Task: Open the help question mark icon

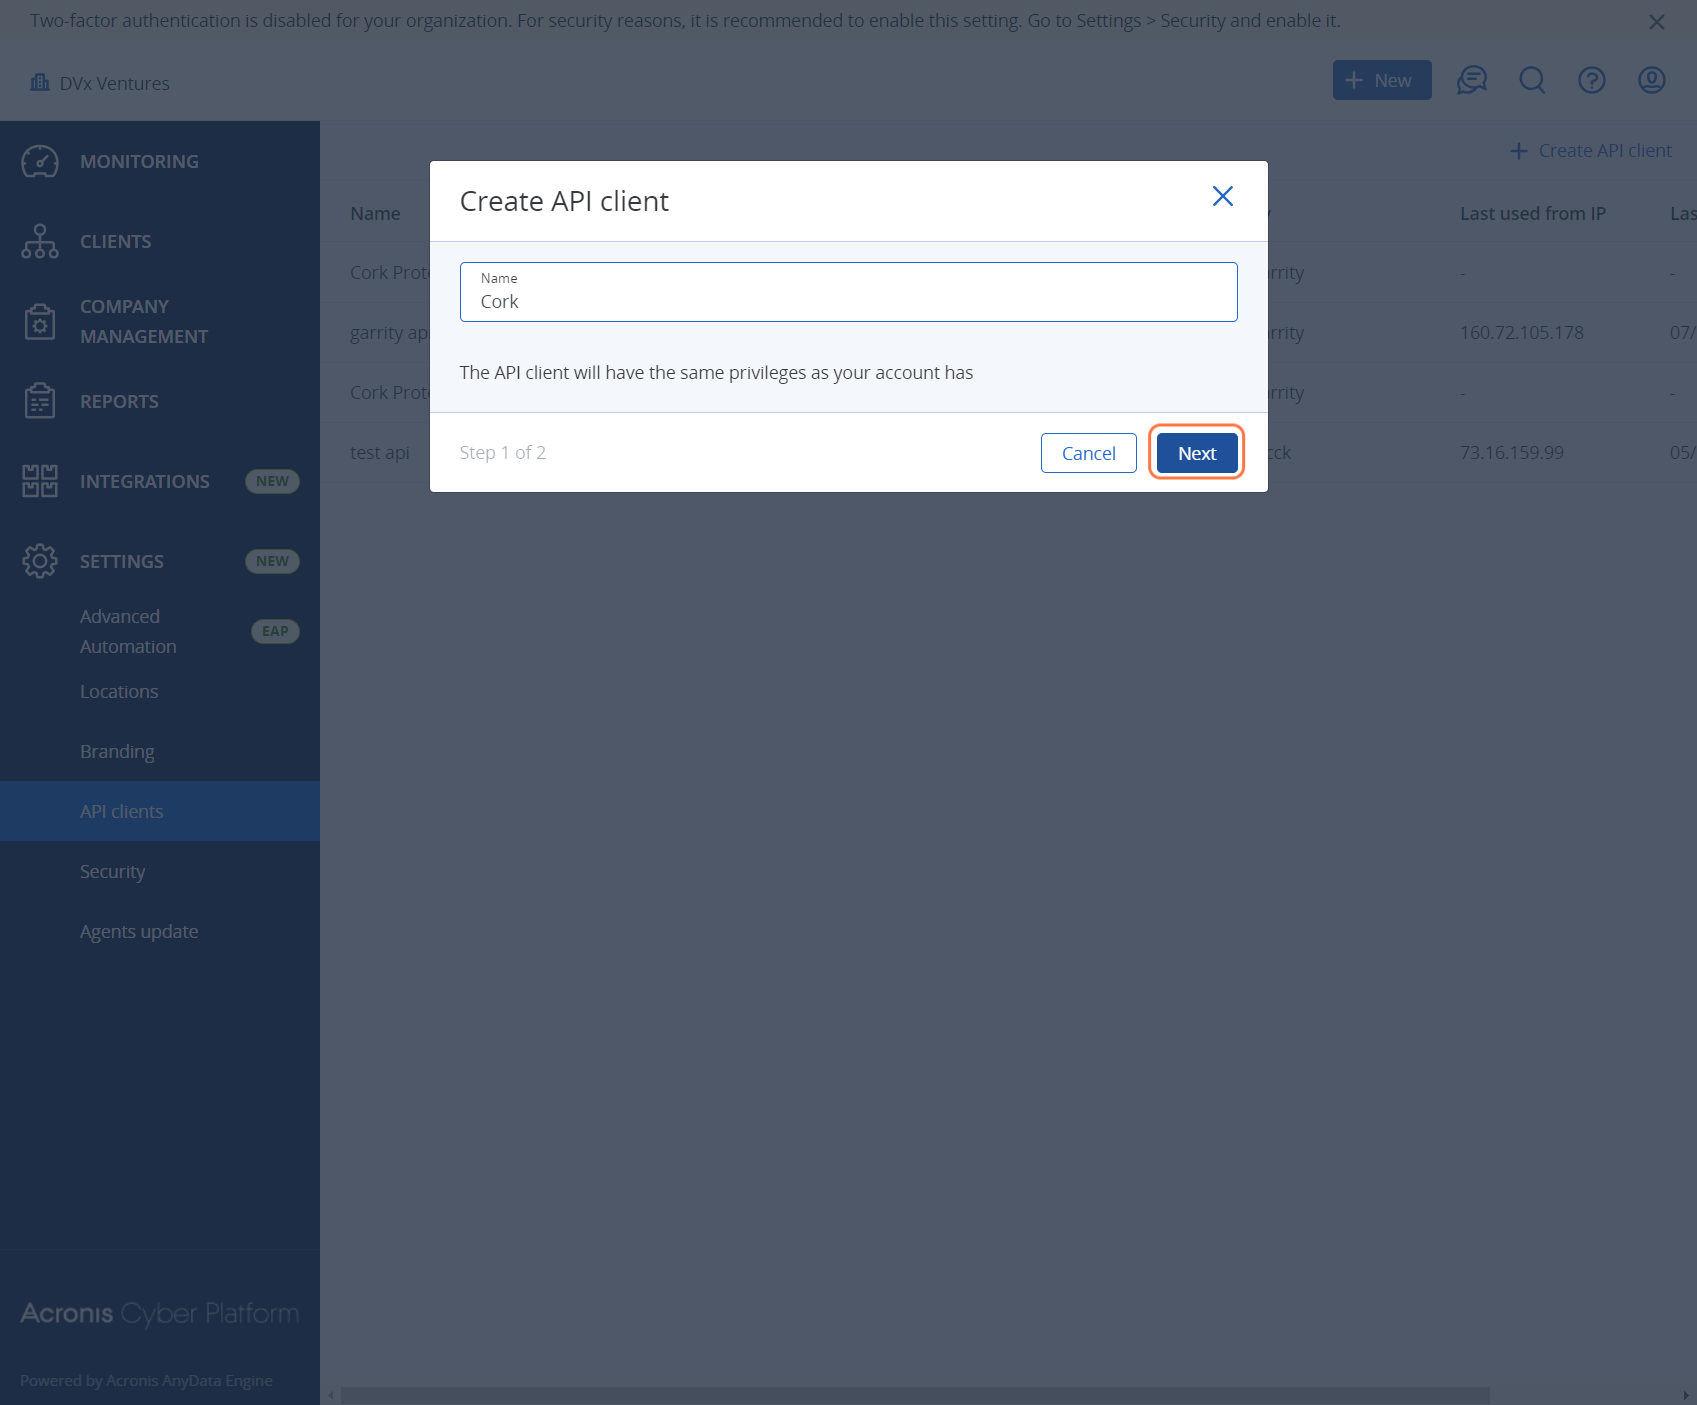Action: click(x=1592, y=80)
